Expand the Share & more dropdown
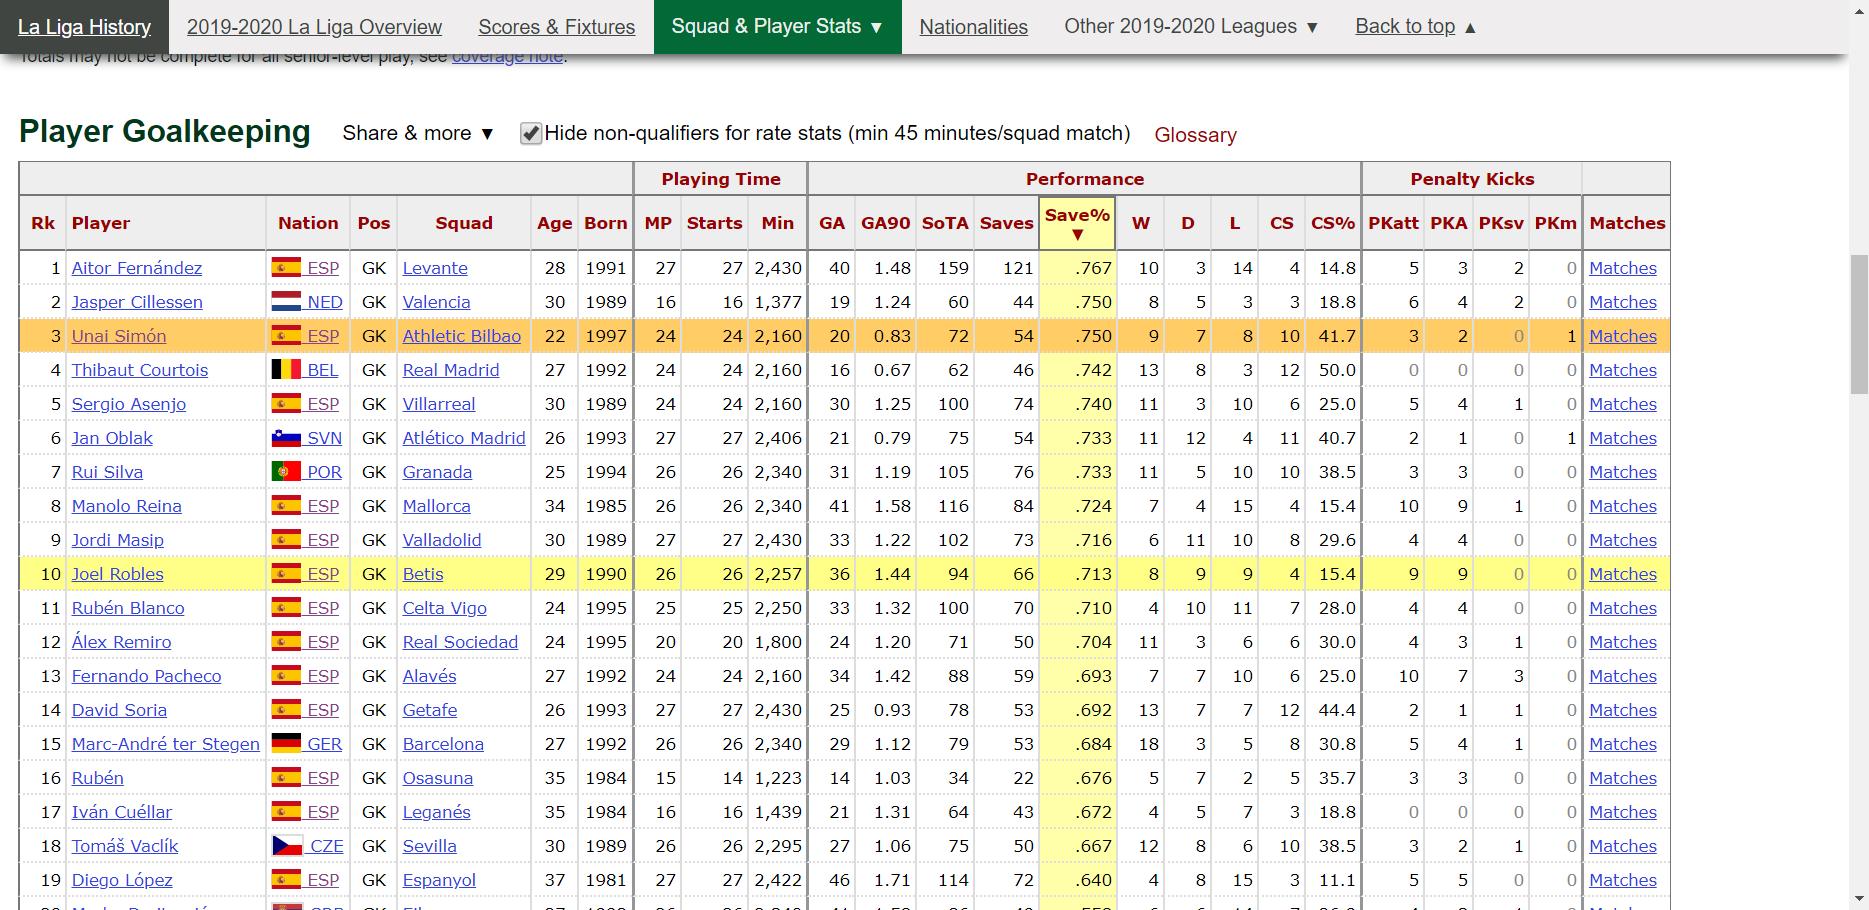 tap(418, 133)
